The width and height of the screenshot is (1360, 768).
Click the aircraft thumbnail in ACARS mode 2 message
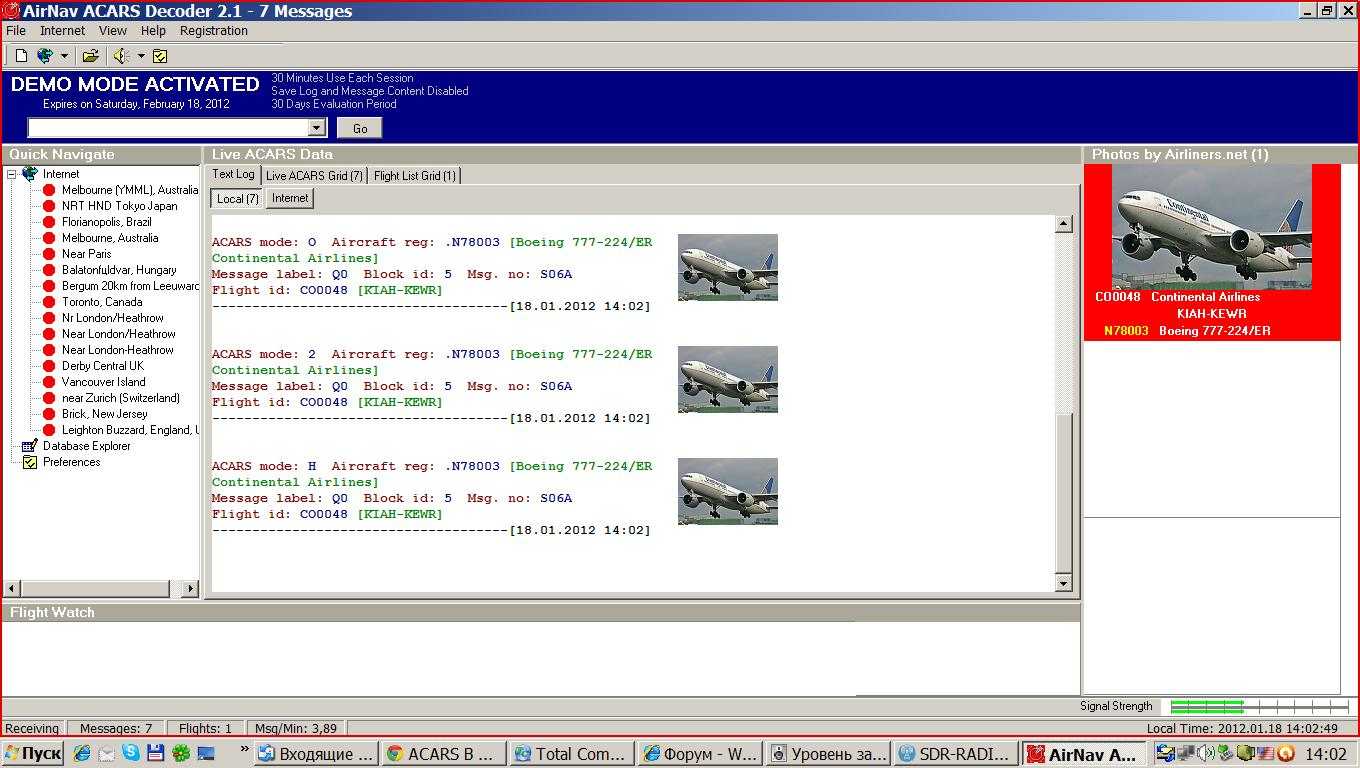[727, 379]
